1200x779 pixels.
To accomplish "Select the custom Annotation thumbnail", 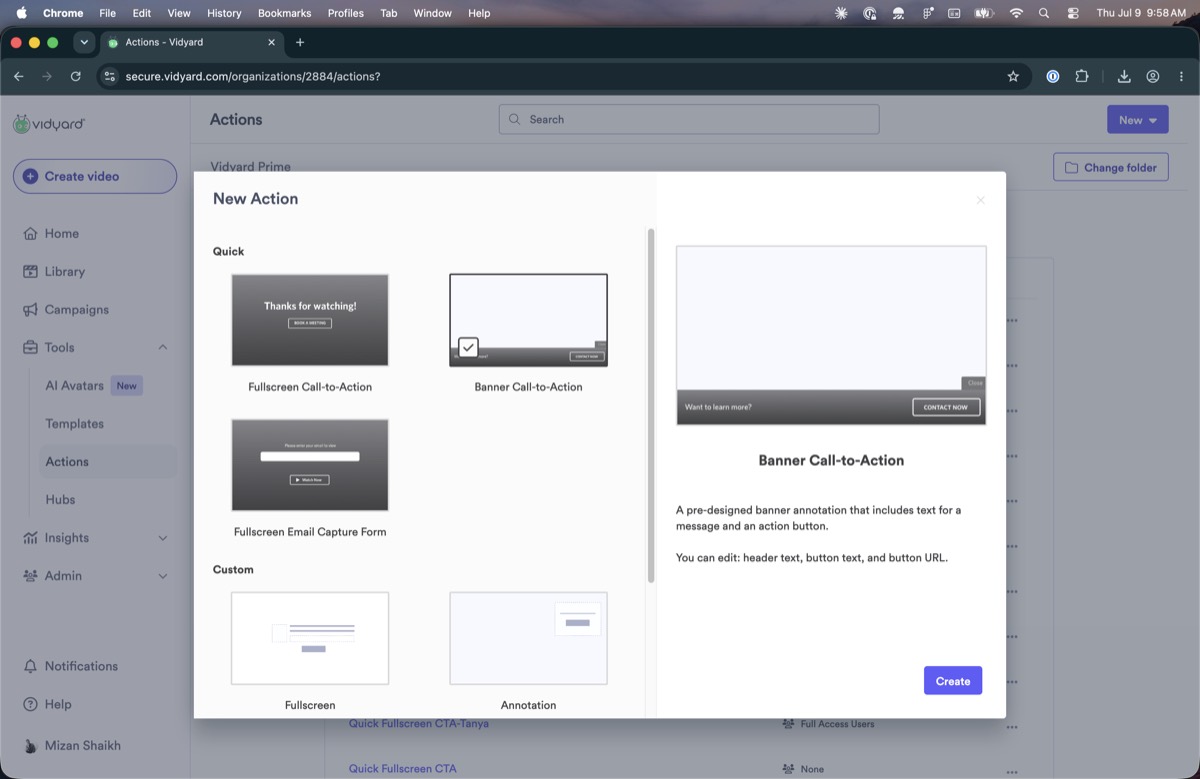I will click(528, 638).
